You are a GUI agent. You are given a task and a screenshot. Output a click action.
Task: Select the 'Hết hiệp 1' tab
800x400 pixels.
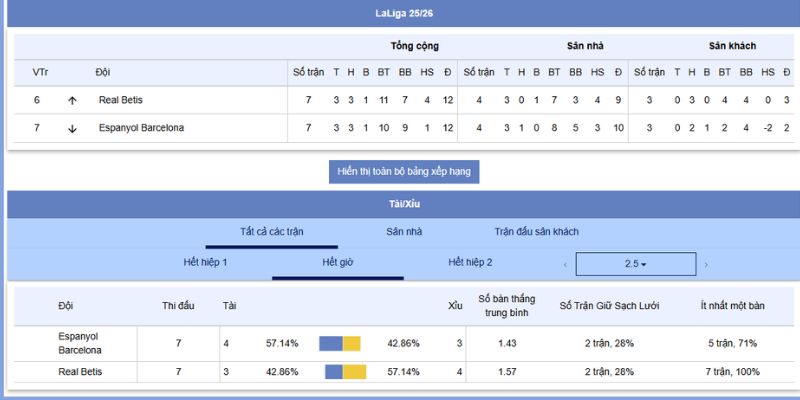[x=205, y=262]
